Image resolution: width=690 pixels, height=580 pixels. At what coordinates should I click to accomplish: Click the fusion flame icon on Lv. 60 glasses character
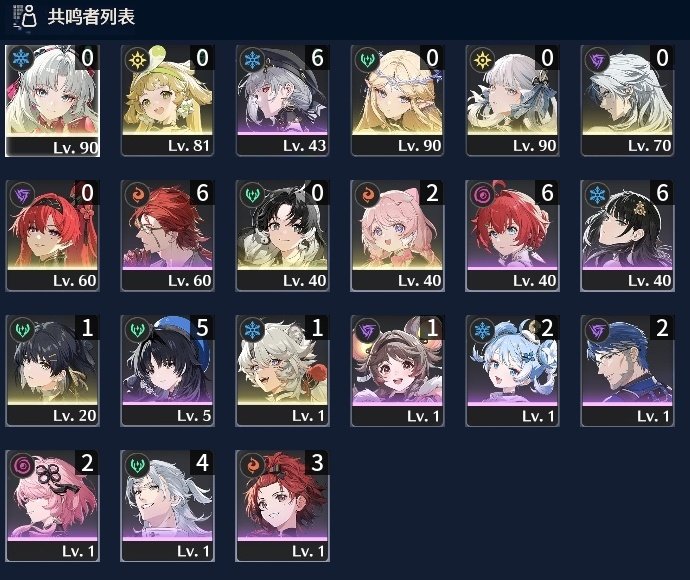pyautogui.click(x=137, y=195)
